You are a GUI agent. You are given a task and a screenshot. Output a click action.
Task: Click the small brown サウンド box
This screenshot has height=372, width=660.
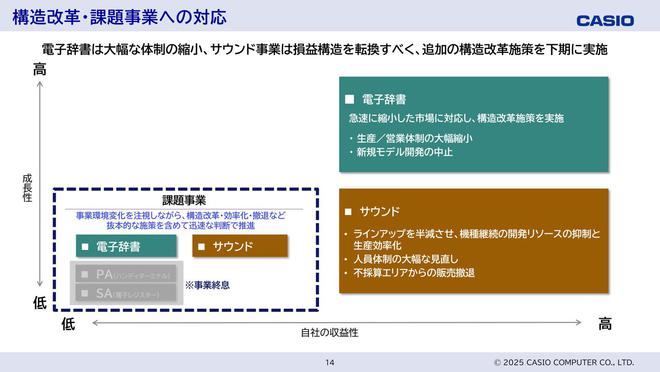240,246
